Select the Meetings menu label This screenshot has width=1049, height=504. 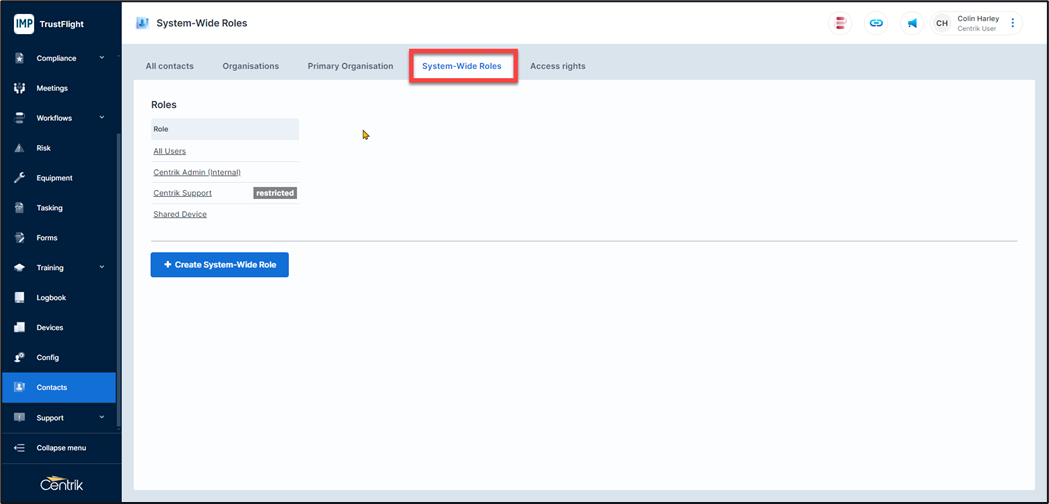(52, 88)
